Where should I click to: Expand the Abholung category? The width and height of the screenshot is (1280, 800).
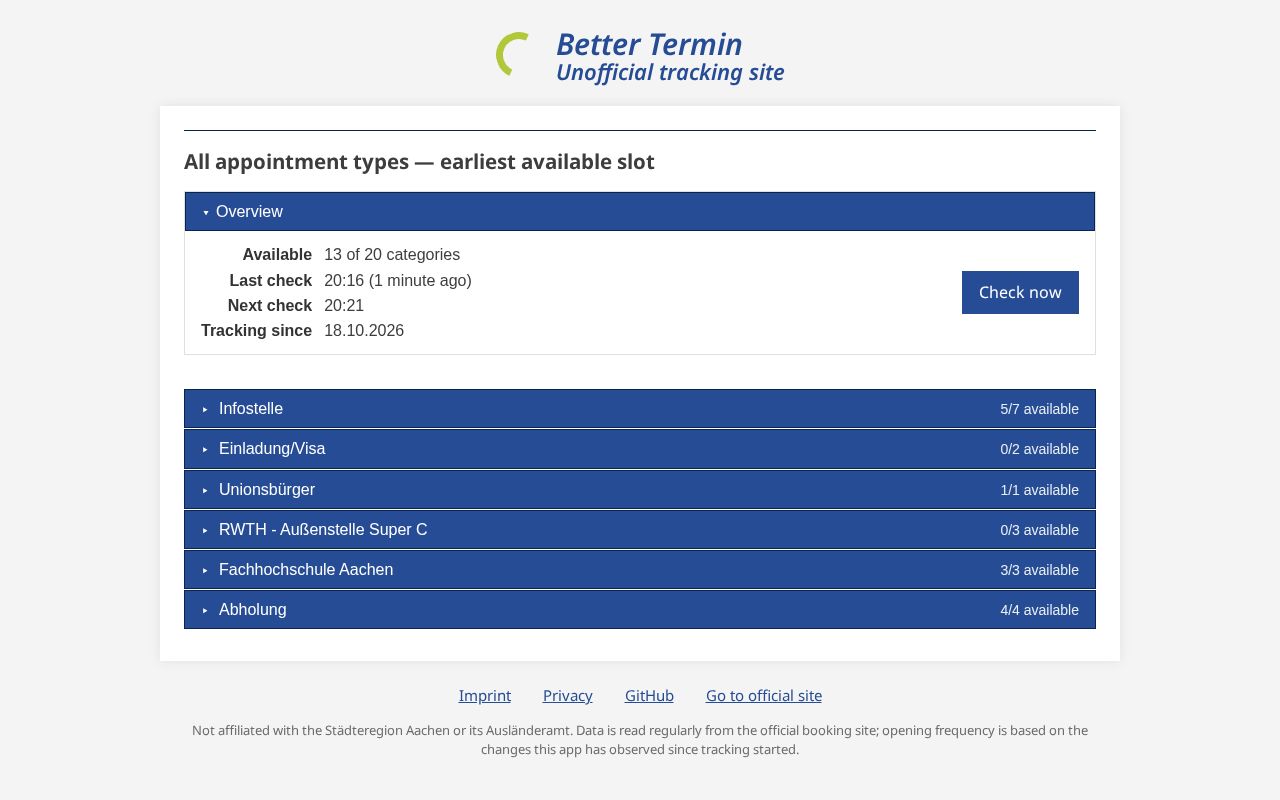(x=640, y=610)
